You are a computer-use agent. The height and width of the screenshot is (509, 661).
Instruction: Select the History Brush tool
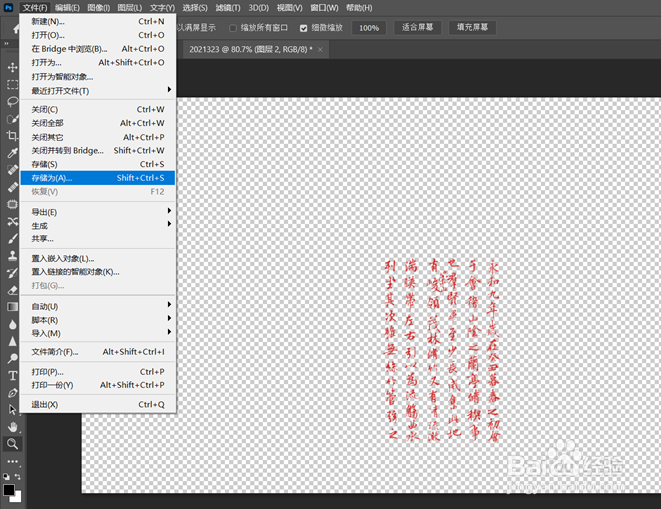point(12,273)
